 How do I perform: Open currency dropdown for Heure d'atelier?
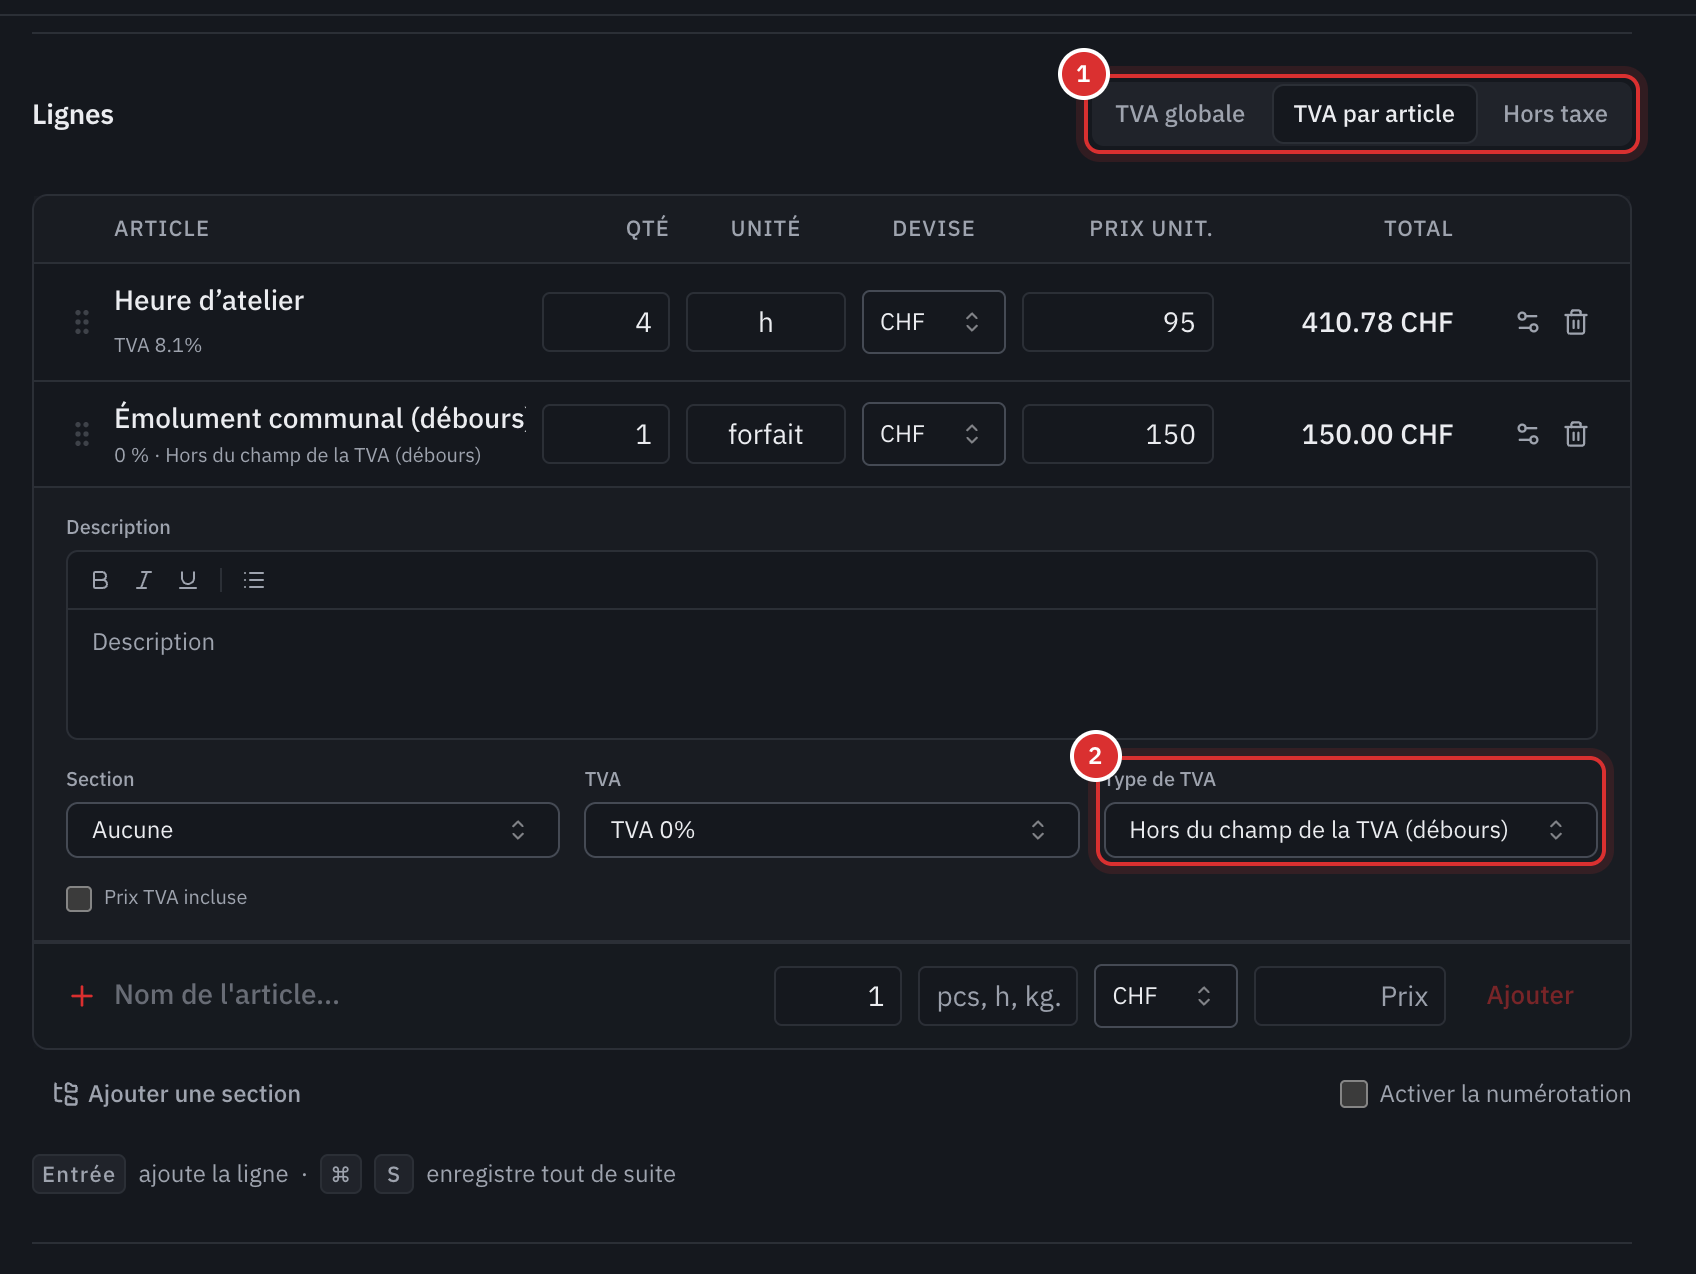(934, 322)
